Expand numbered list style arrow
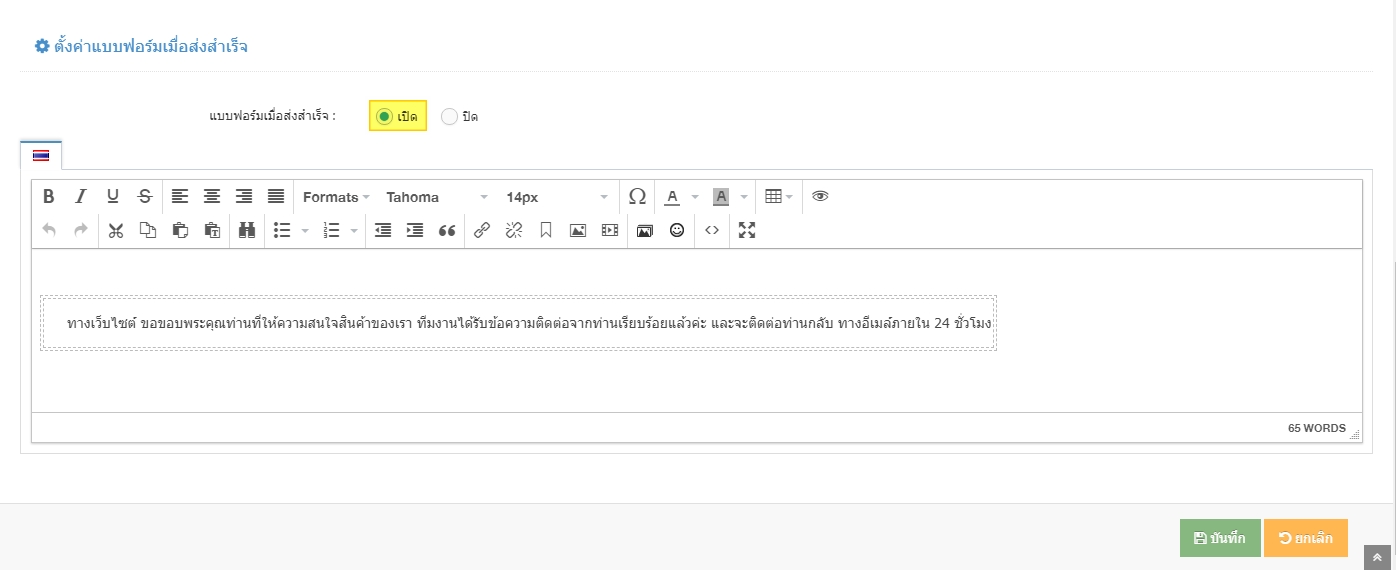Screen dimensions: 1396x570 coord(353,231)
